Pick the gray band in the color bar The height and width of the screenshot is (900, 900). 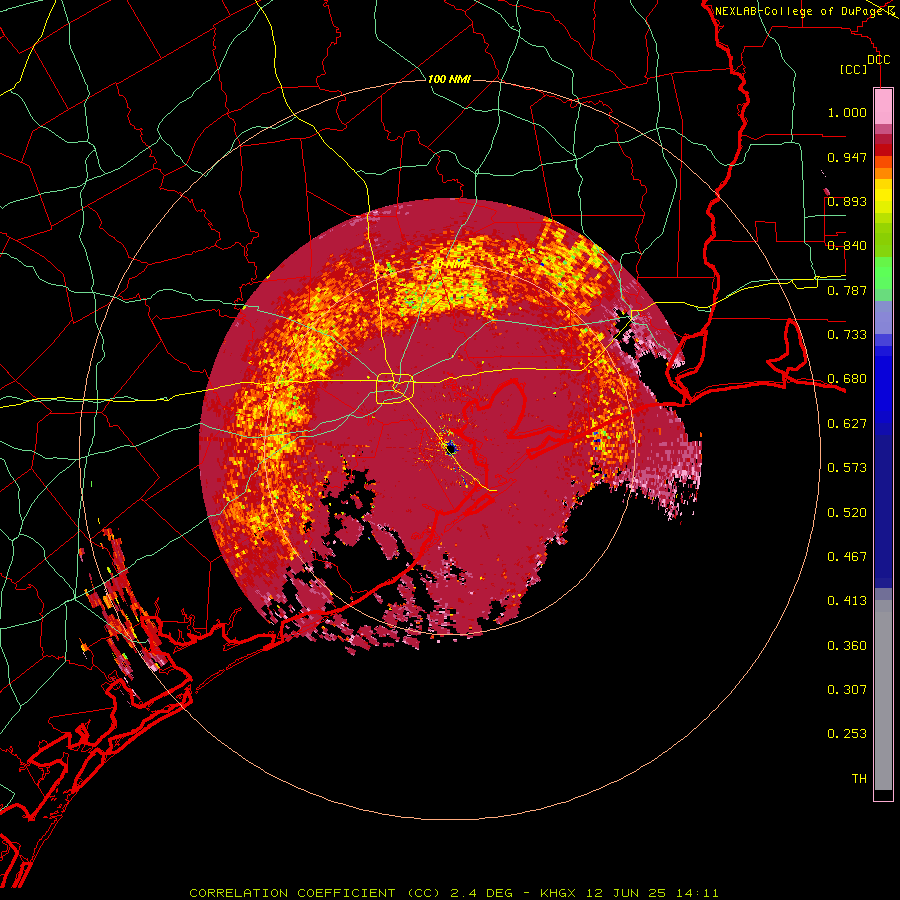[x=883, y=695]
